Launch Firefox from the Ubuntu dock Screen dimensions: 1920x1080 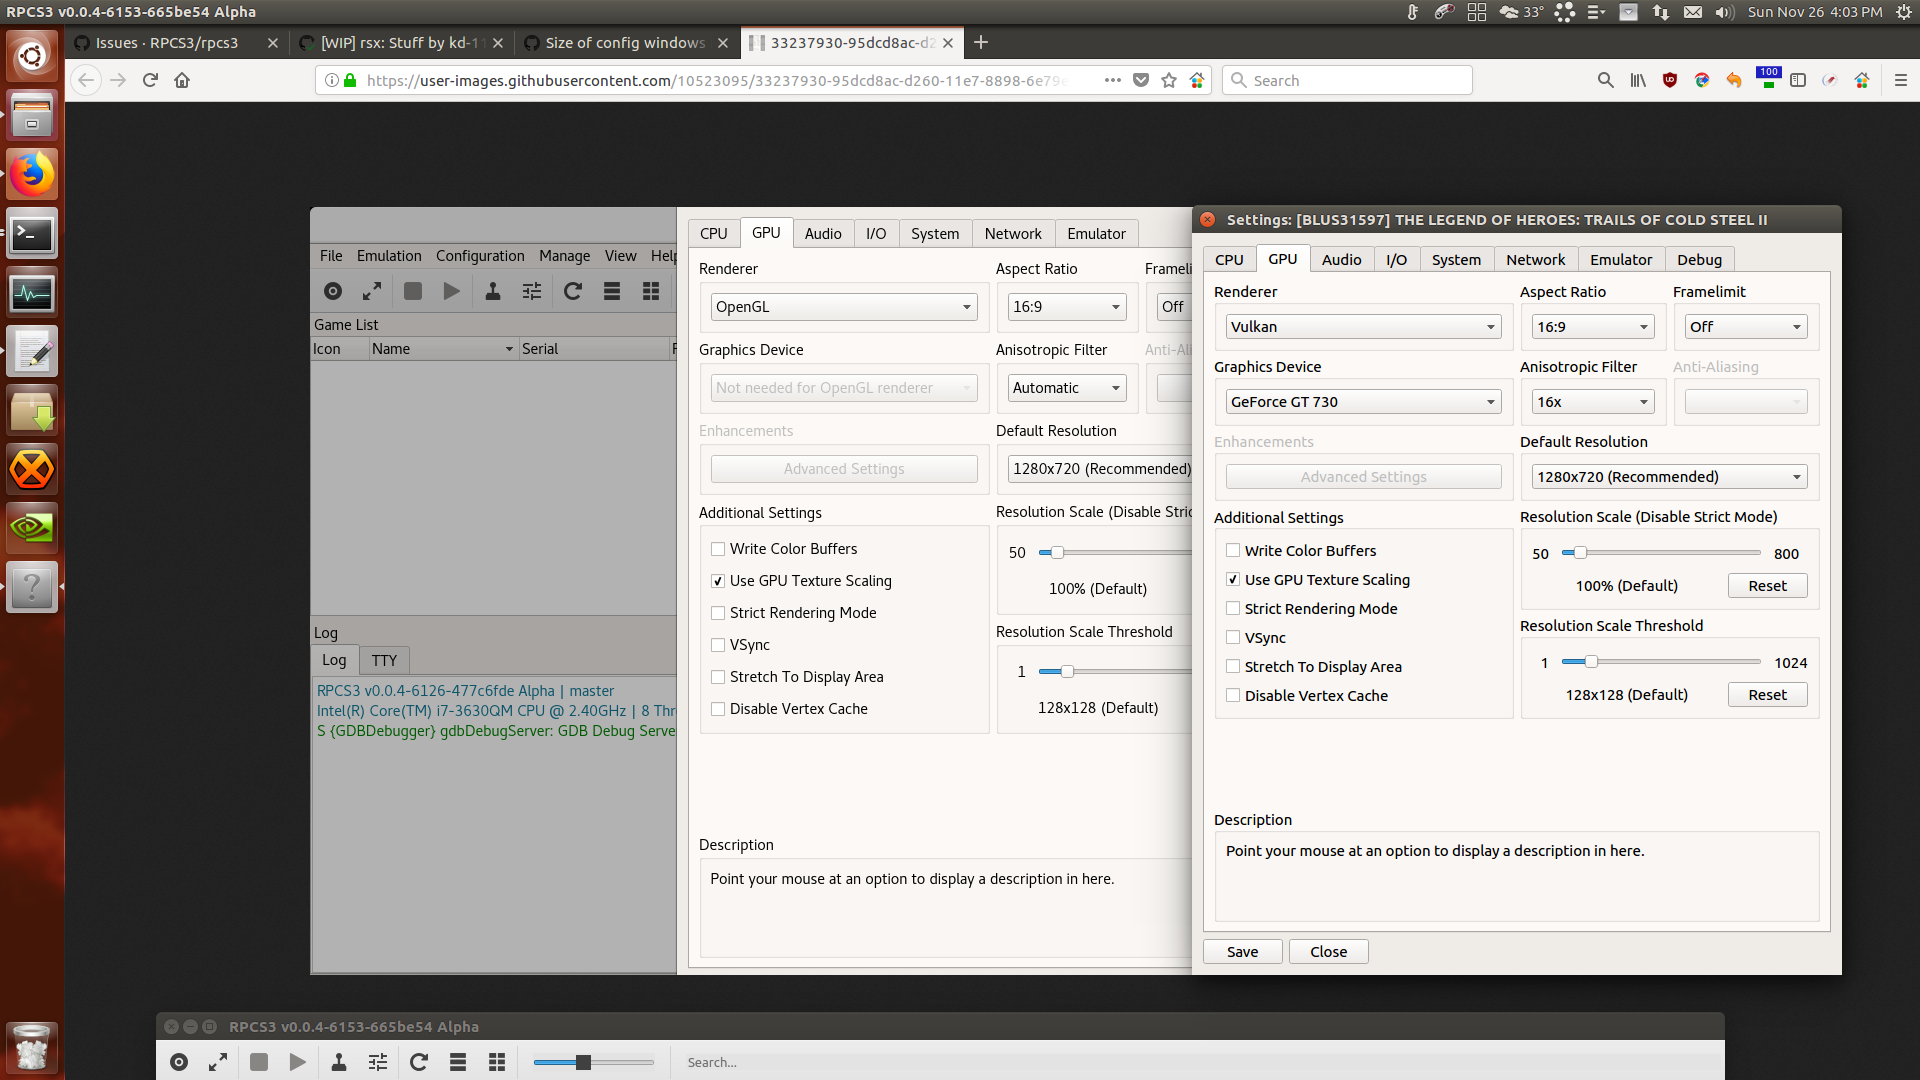click(x=32, y=175)
